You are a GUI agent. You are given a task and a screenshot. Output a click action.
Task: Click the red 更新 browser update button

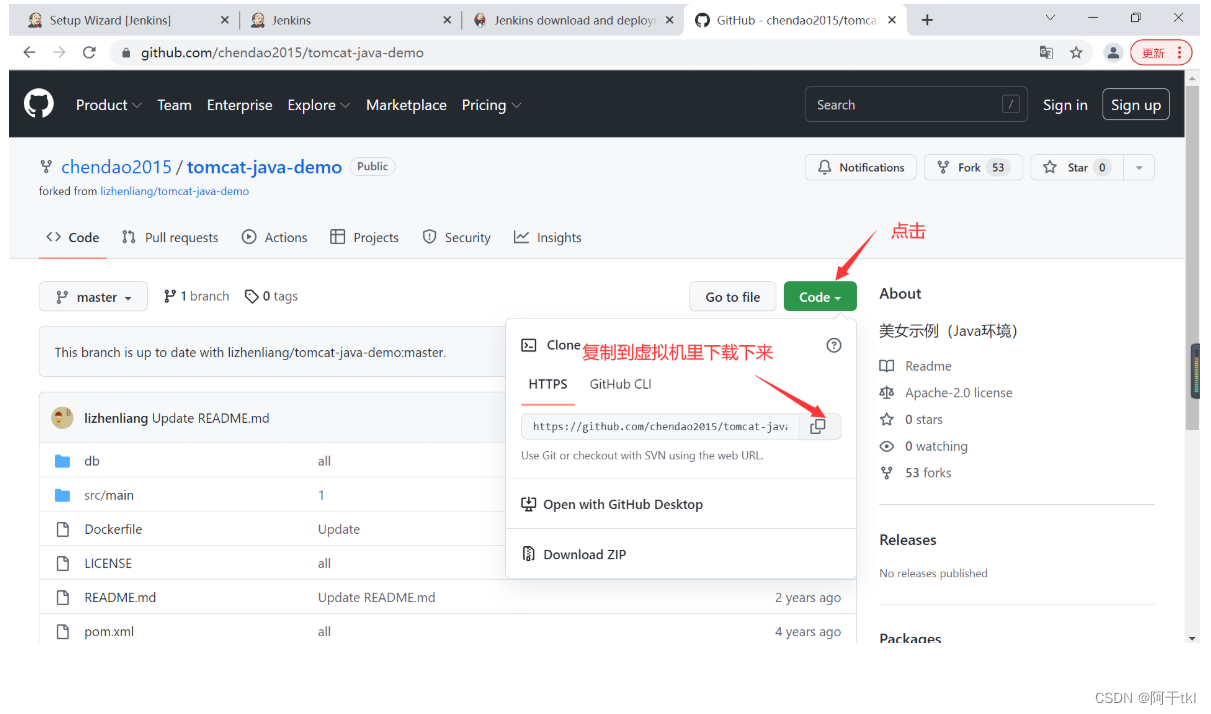point(1161,53)
